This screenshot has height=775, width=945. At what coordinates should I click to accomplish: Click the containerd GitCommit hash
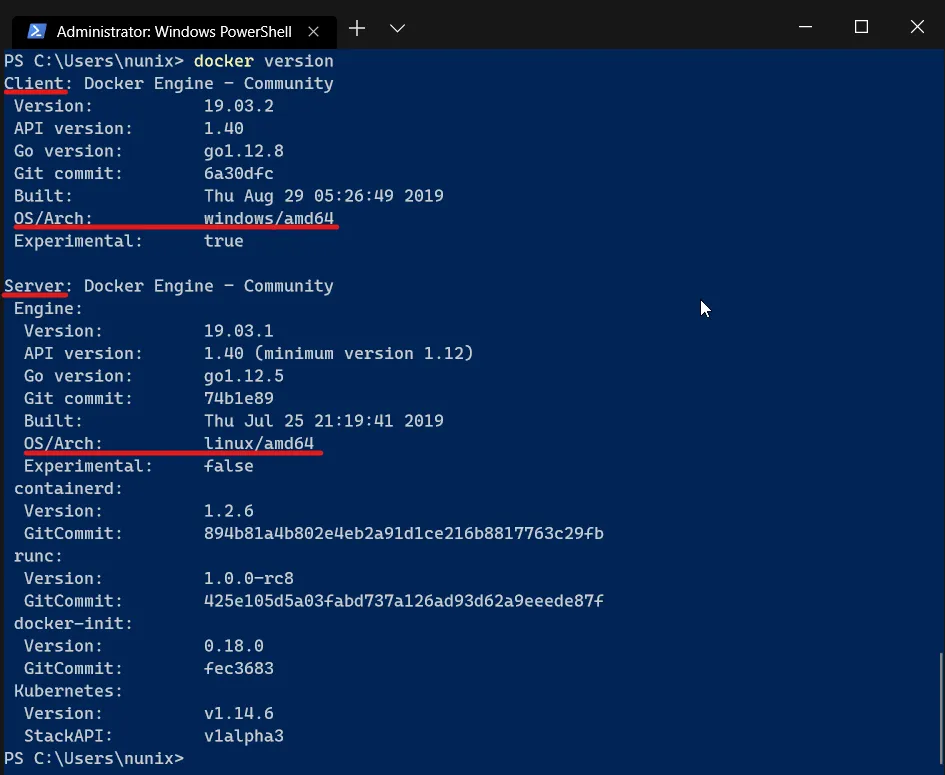click(x=403, y=533)
